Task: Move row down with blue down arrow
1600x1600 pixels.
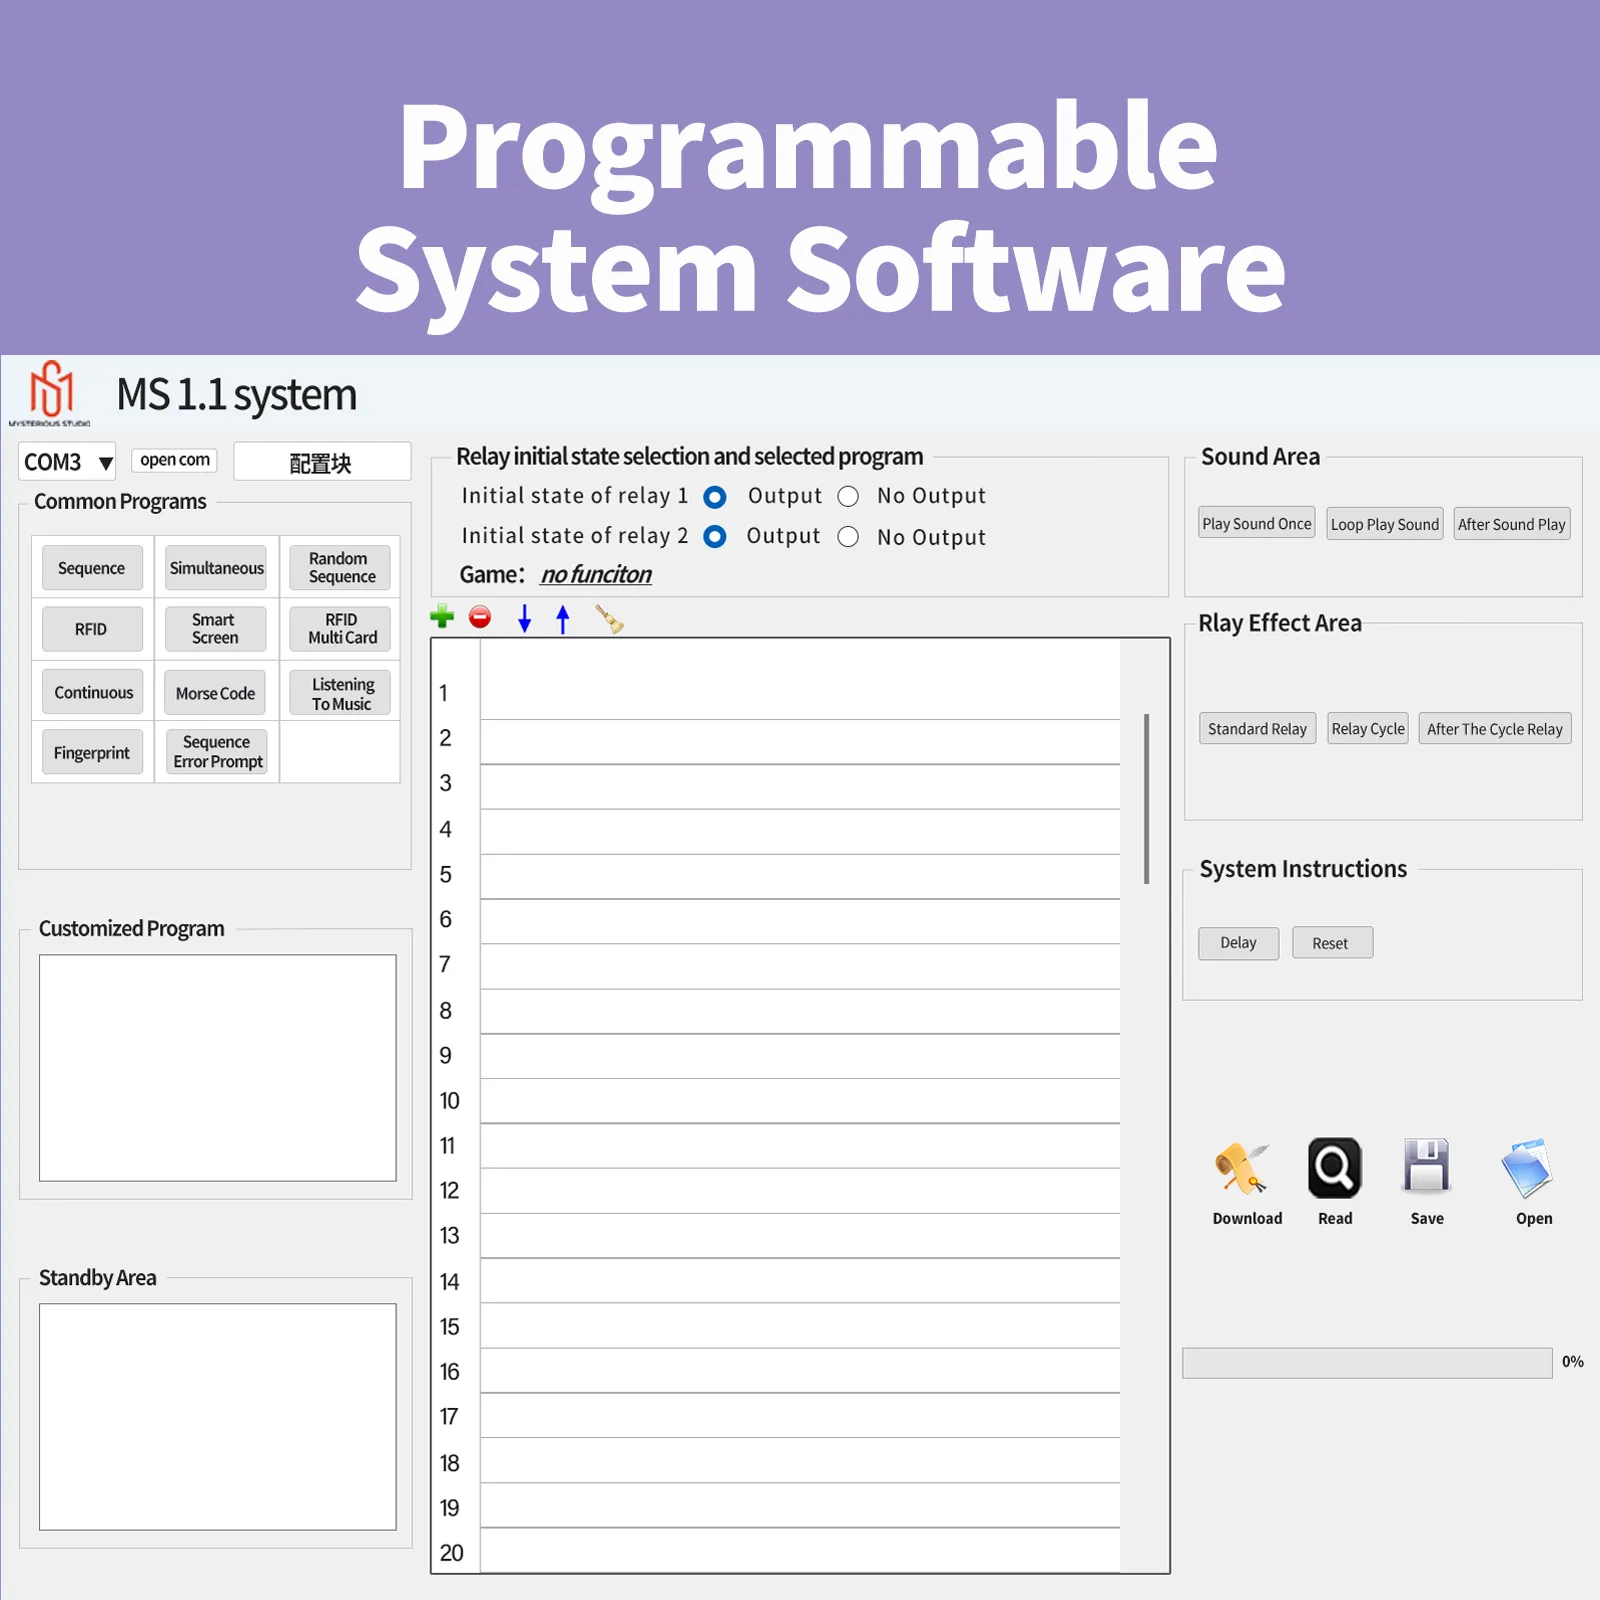Action: click(x=524, y=619)
